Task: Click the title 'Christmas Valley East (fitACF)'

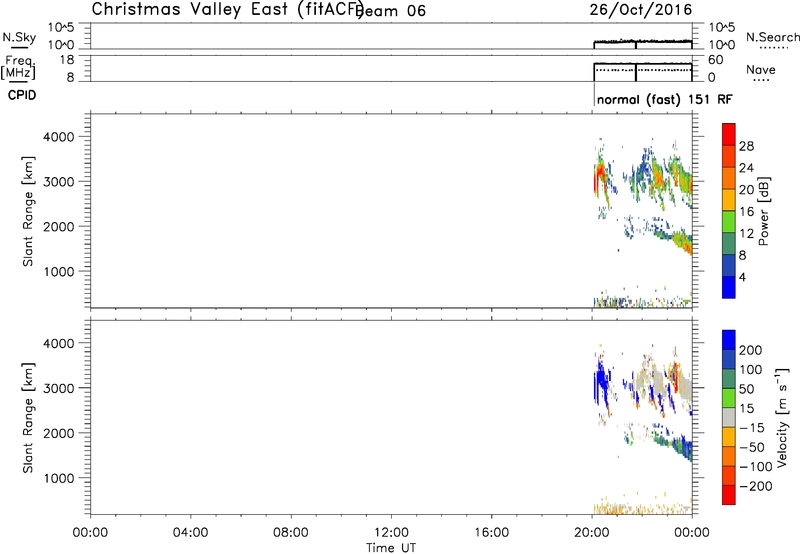Action: pyautogui.click(x=228, y=10)
